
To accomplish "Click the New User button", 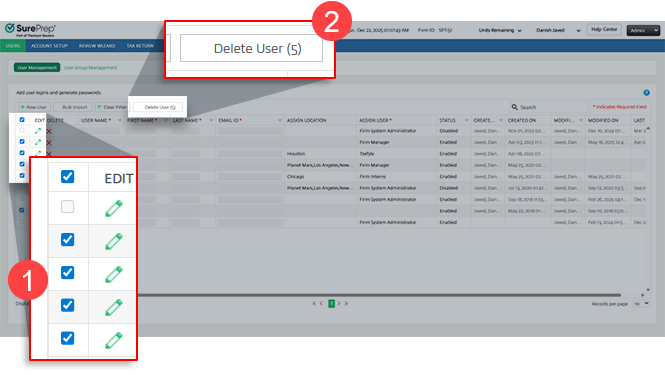I will click(x=34, y=107).
